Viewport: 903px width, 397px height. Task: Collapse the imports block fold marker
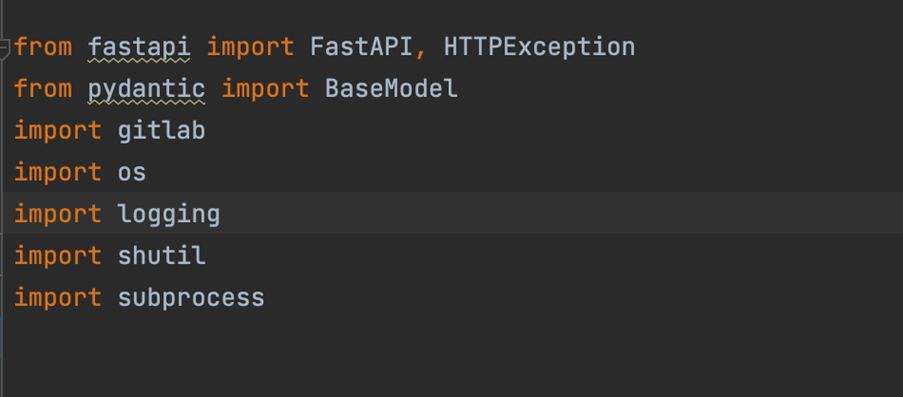pos(5,50)
